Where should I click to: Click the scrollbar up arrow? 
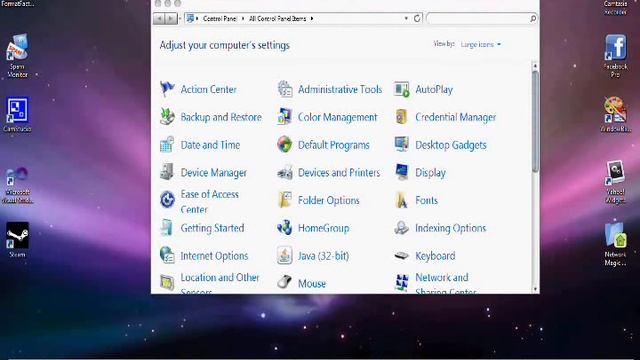535,66
